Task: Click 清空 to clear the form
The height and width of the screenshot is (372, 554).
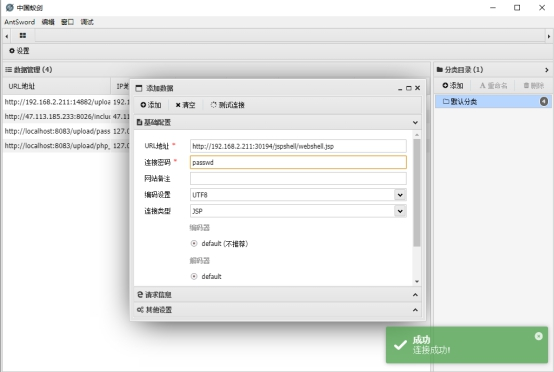Action: (x=185, y=105)
